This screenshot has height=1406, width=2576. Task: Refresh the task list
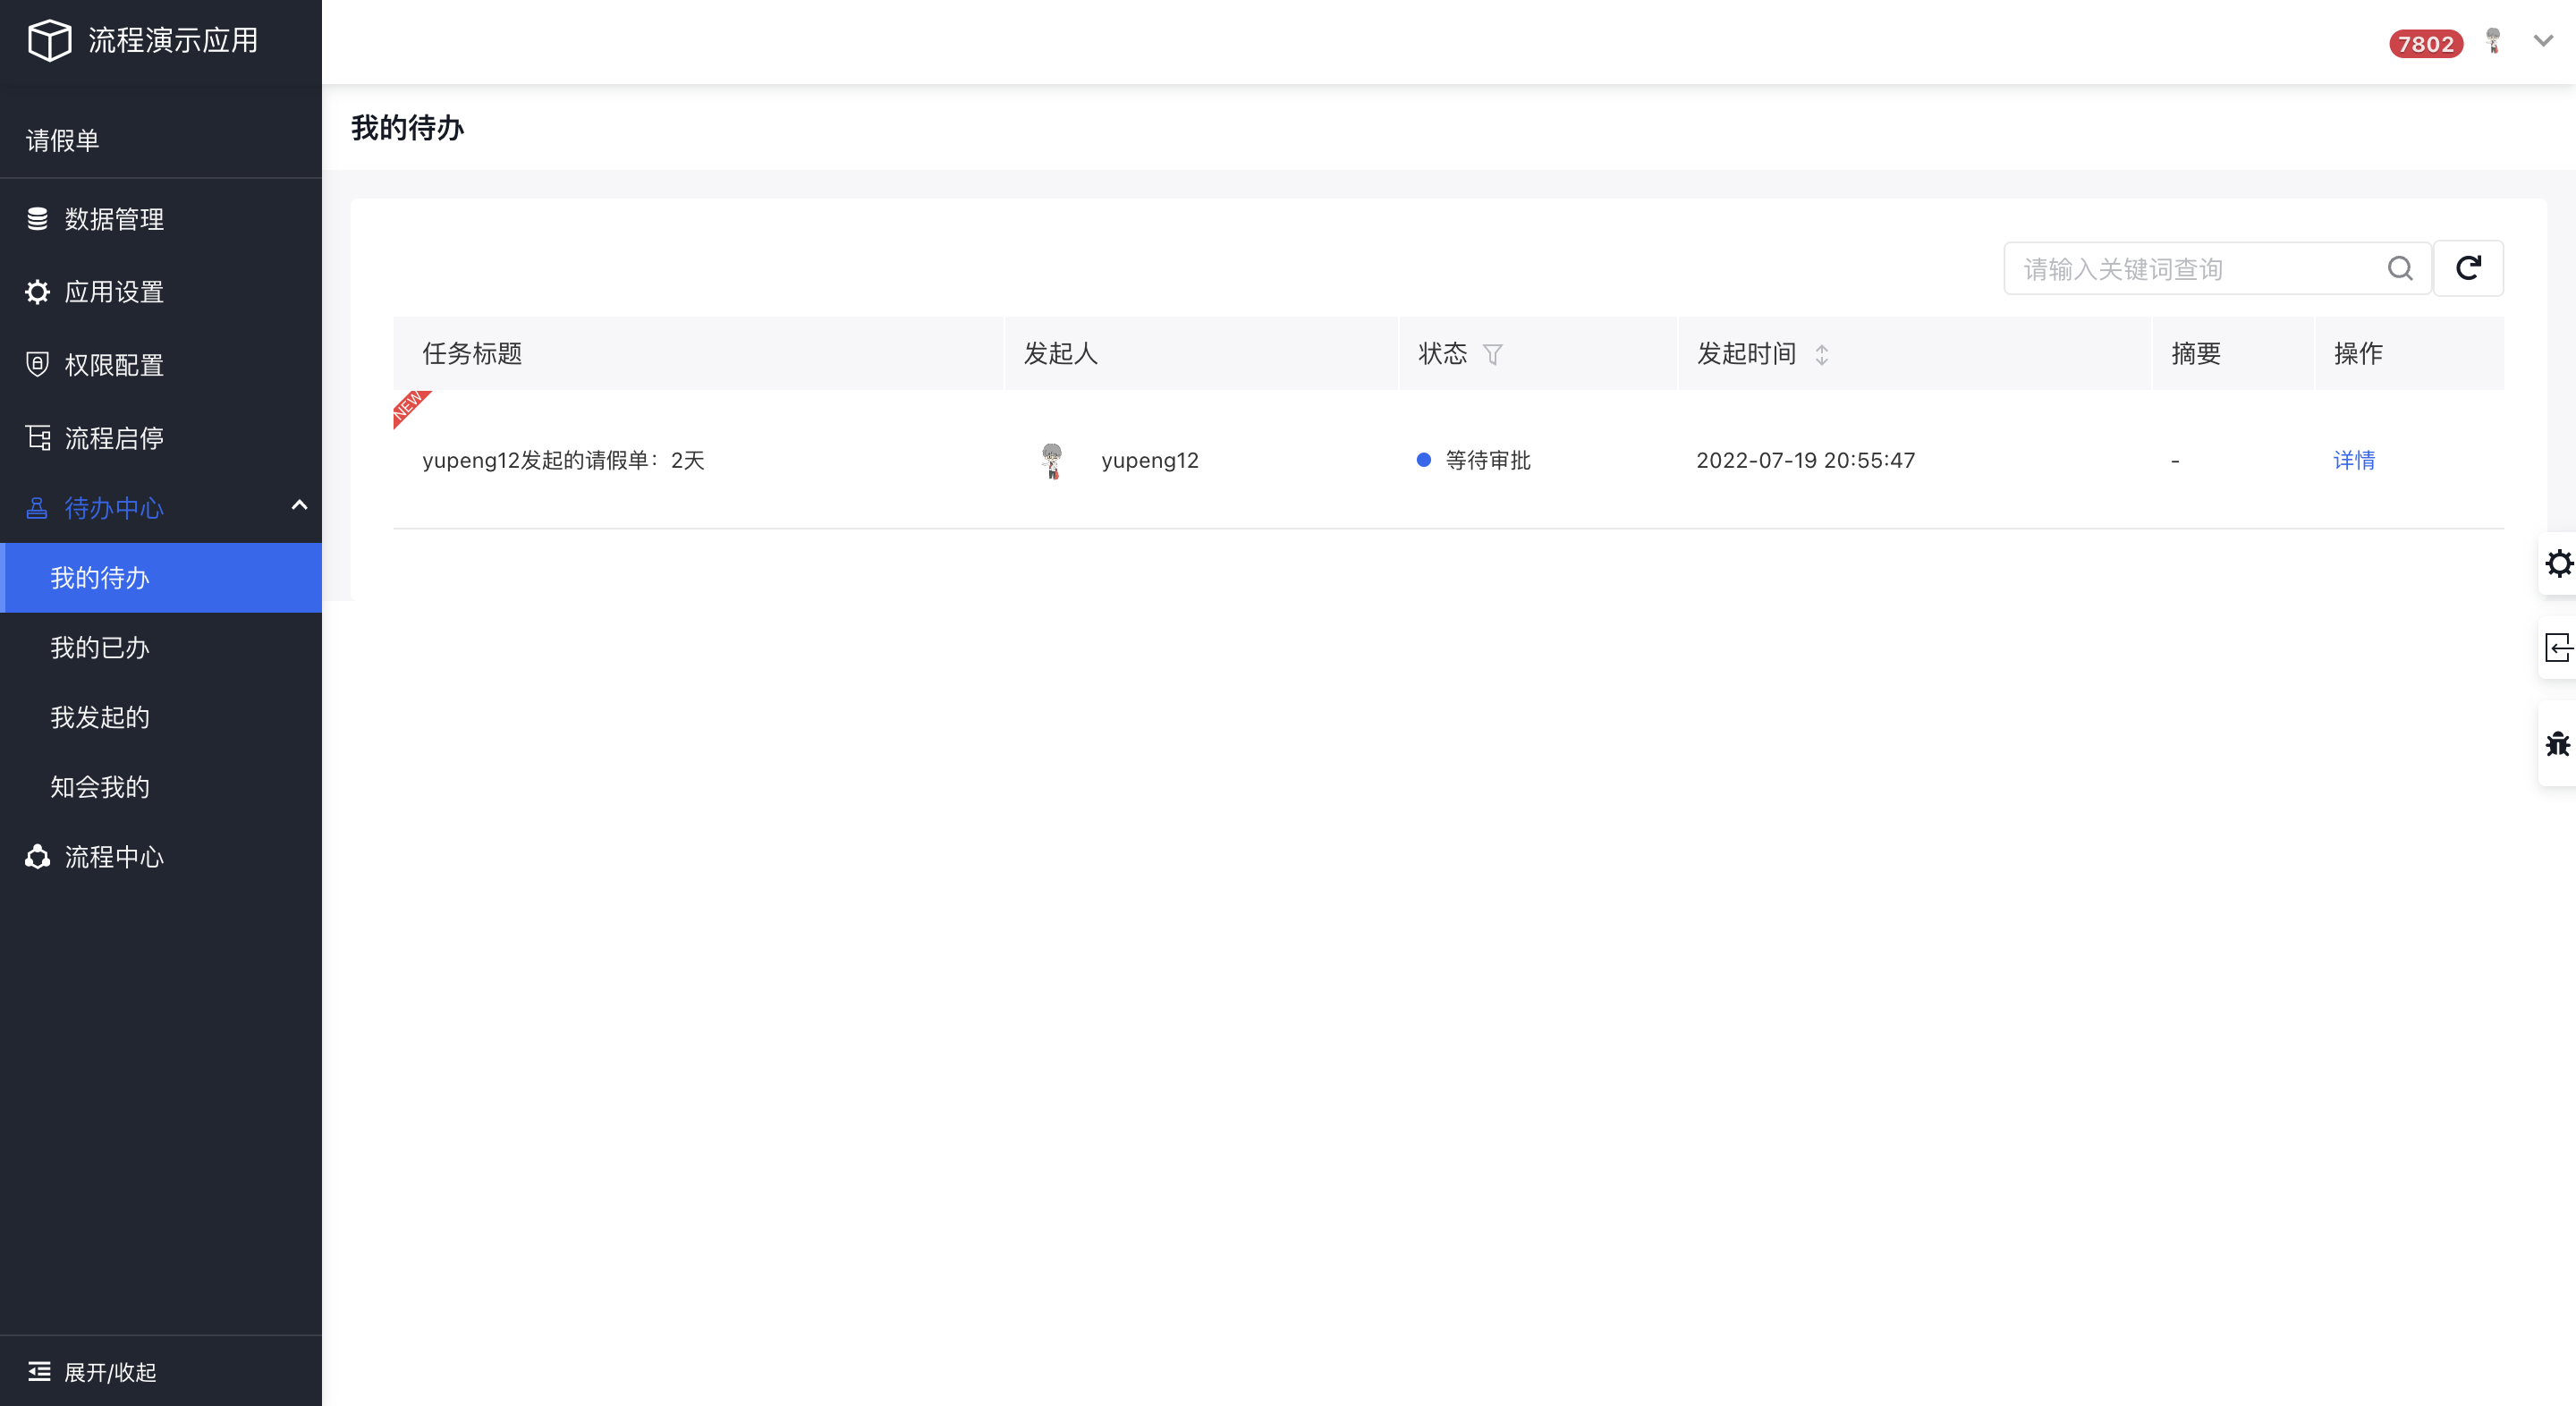pos(2468,268)
